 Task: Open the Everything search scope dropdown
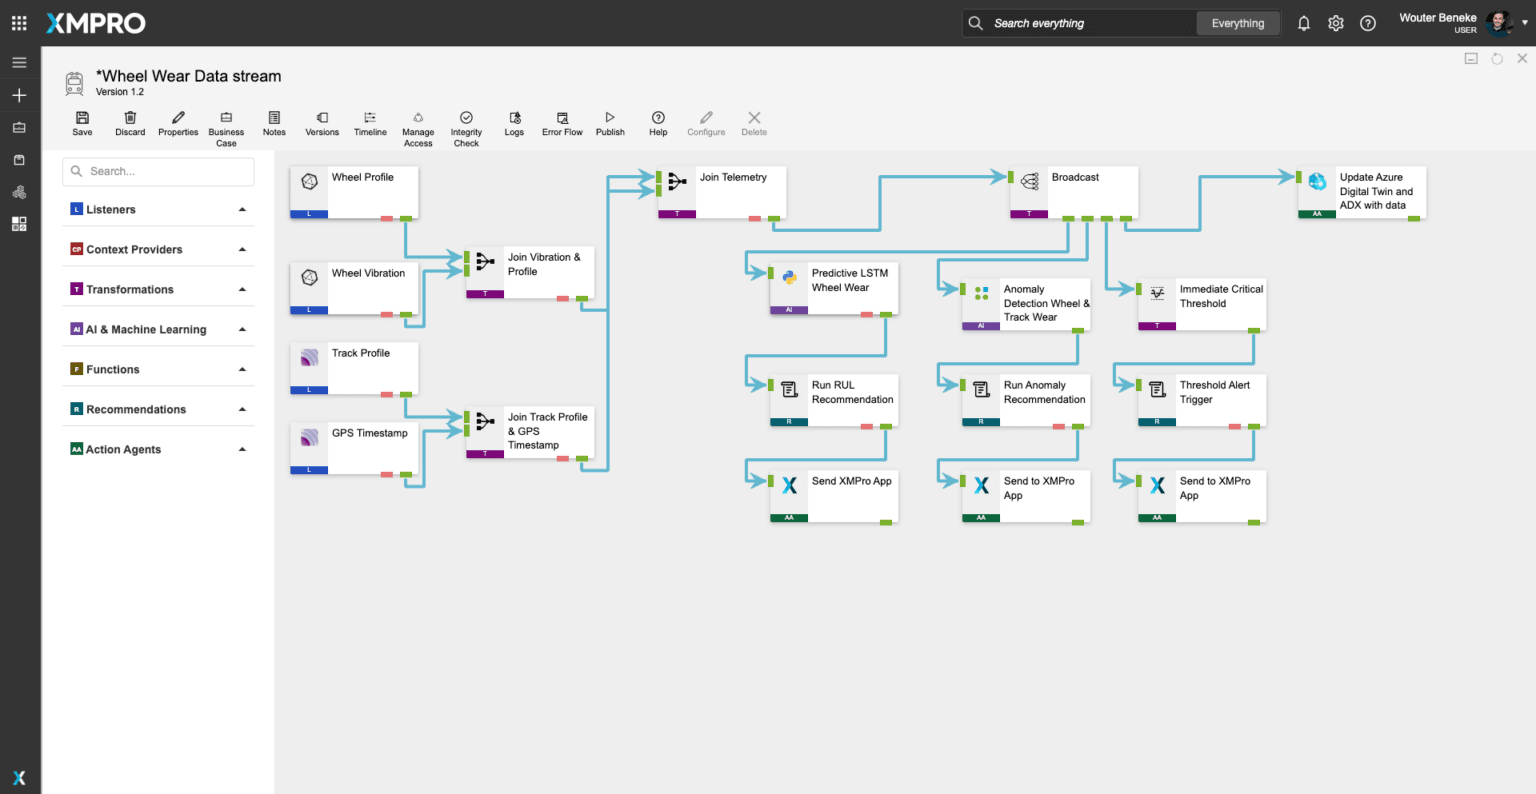click(x=1238, y=23)
